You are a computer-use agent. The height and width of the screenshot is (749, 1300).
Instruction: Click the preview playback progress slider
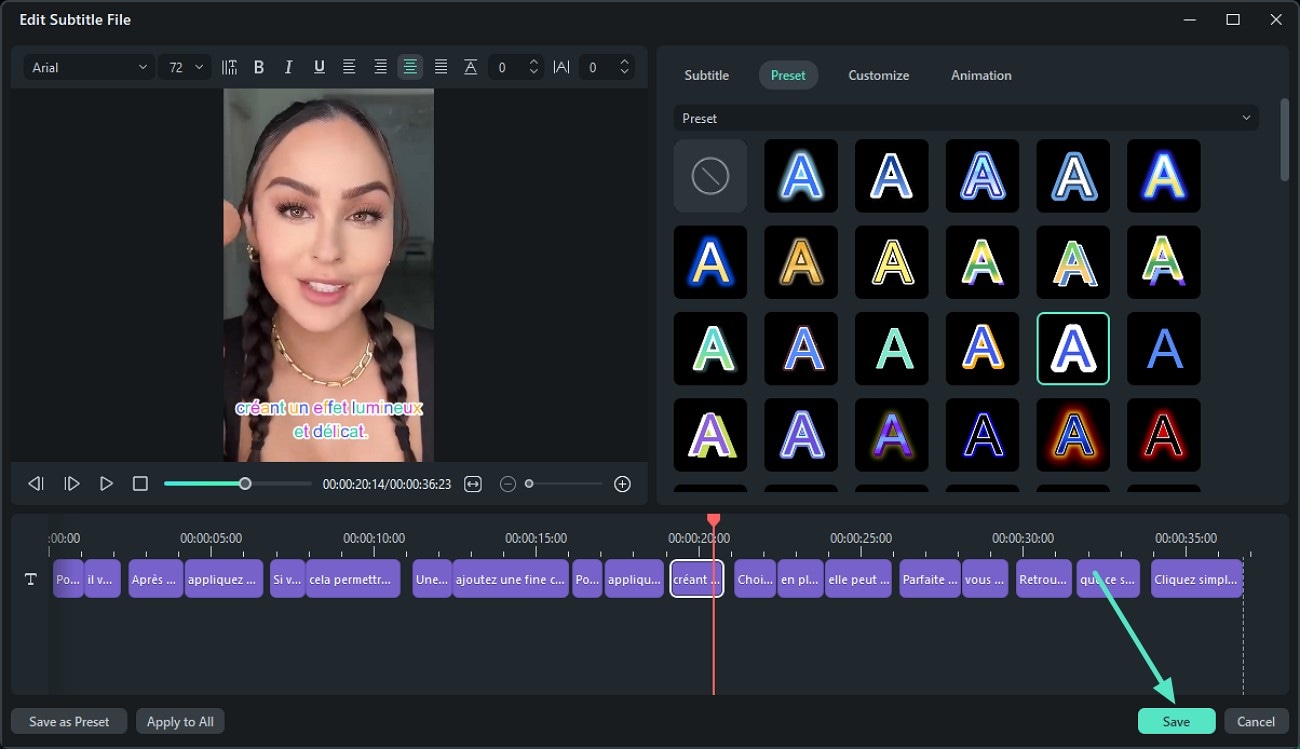coord(238,484)
